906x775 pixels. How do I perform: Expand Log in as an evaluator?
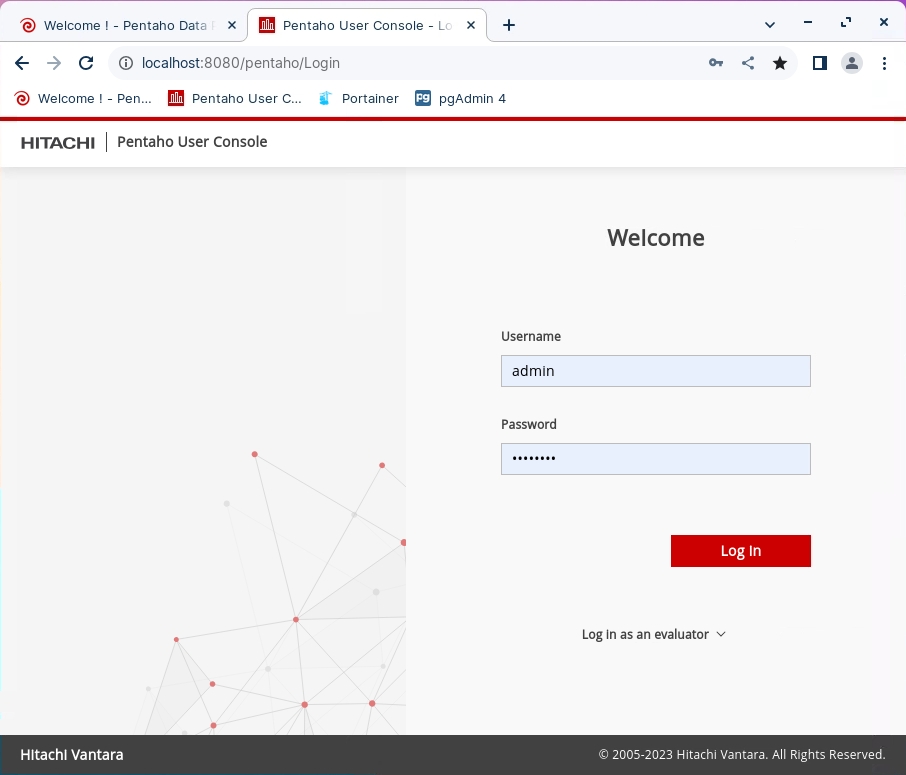coord(653,635)
